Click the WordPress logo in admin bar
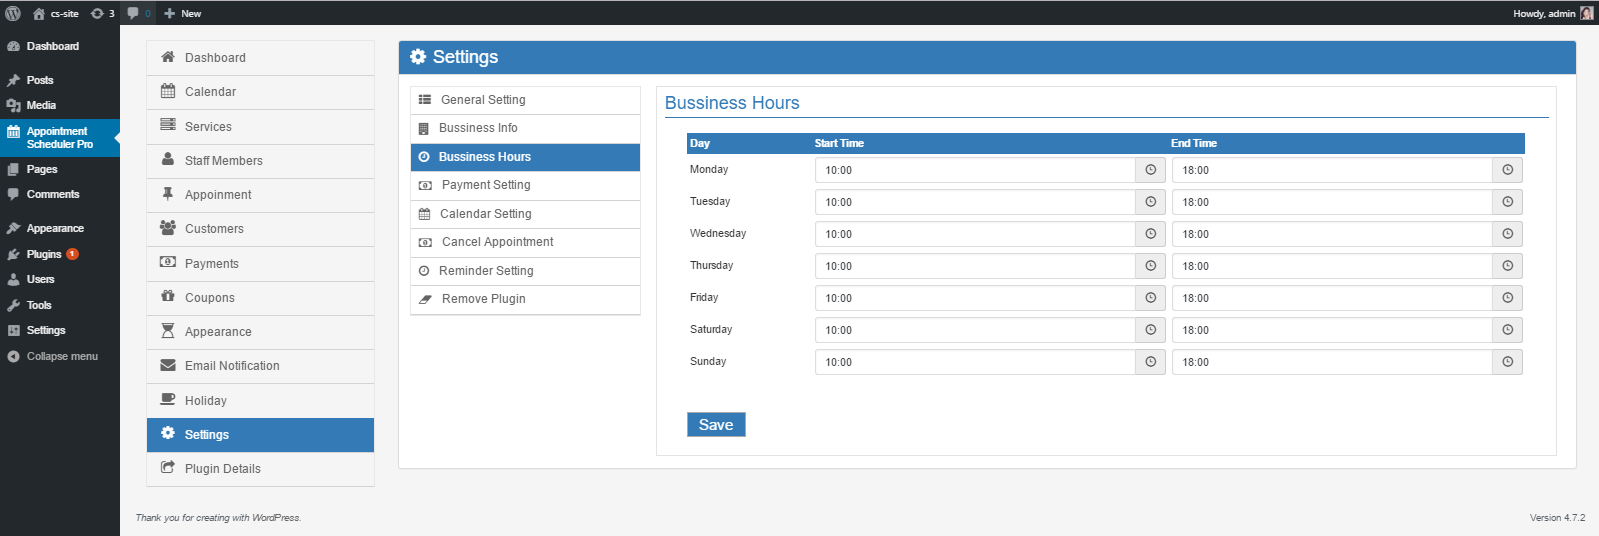The height and width of the screenshot is (536, 1599). [13, 13]
